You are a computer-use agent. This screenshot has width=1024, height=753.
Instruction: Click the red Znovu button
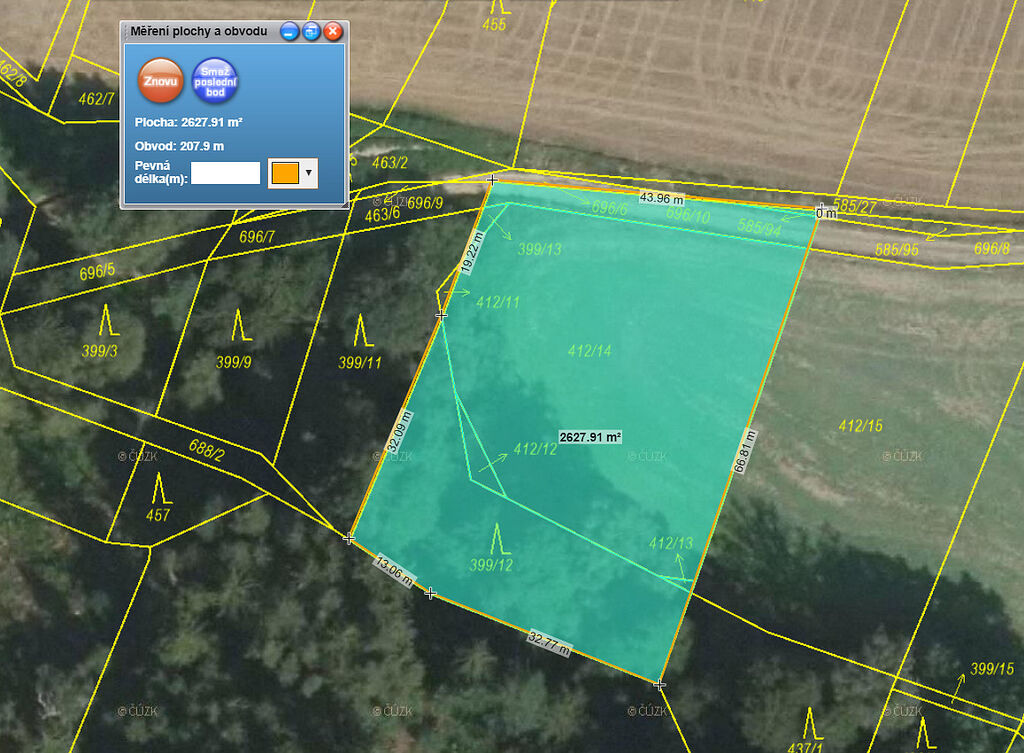161,81
